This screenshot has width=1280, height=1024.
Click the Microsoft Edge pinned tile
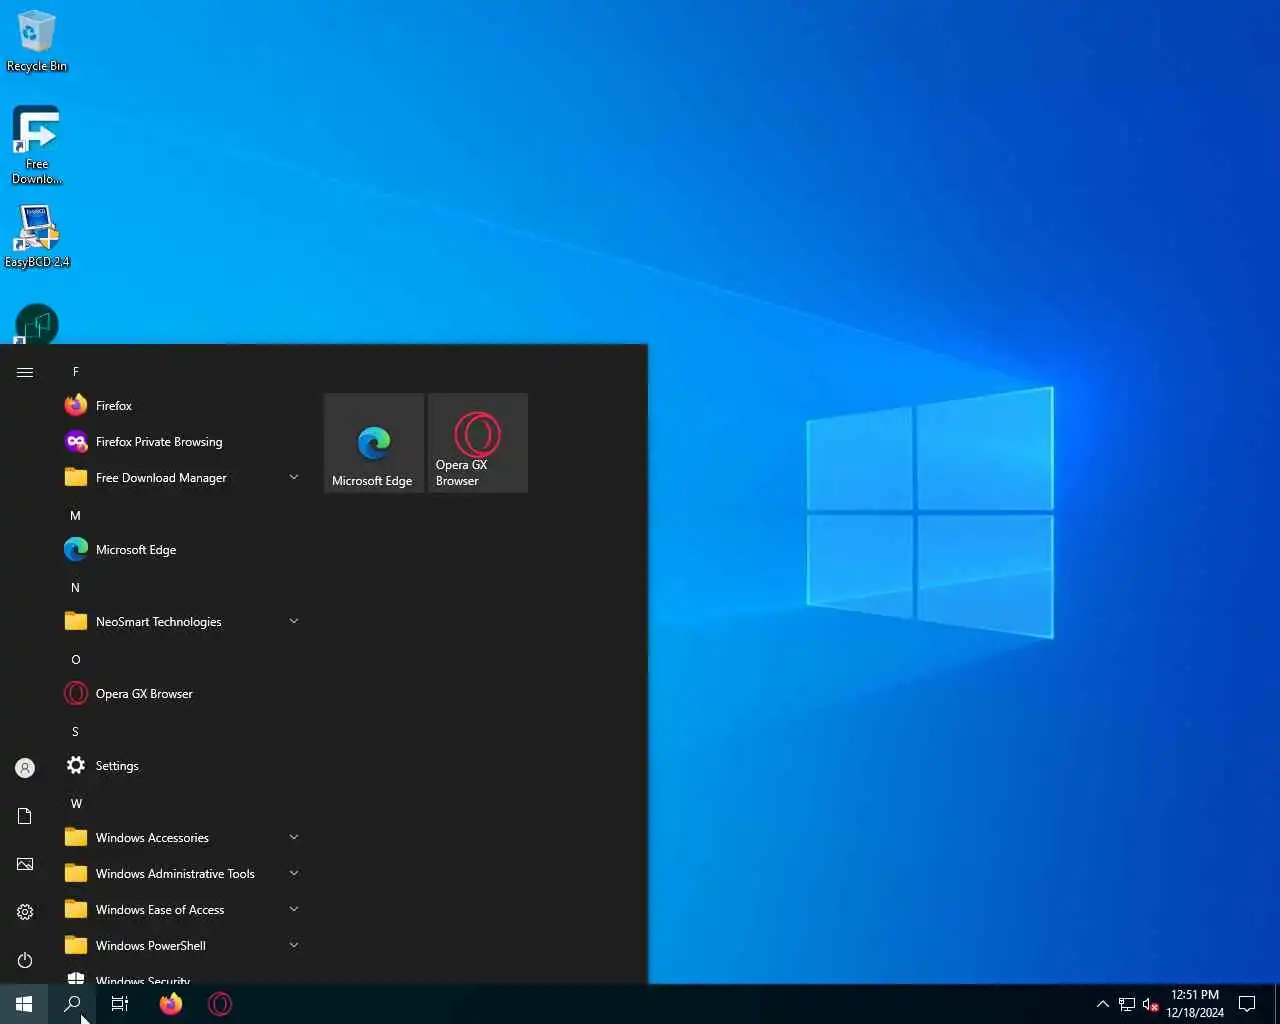click(374, 443)
